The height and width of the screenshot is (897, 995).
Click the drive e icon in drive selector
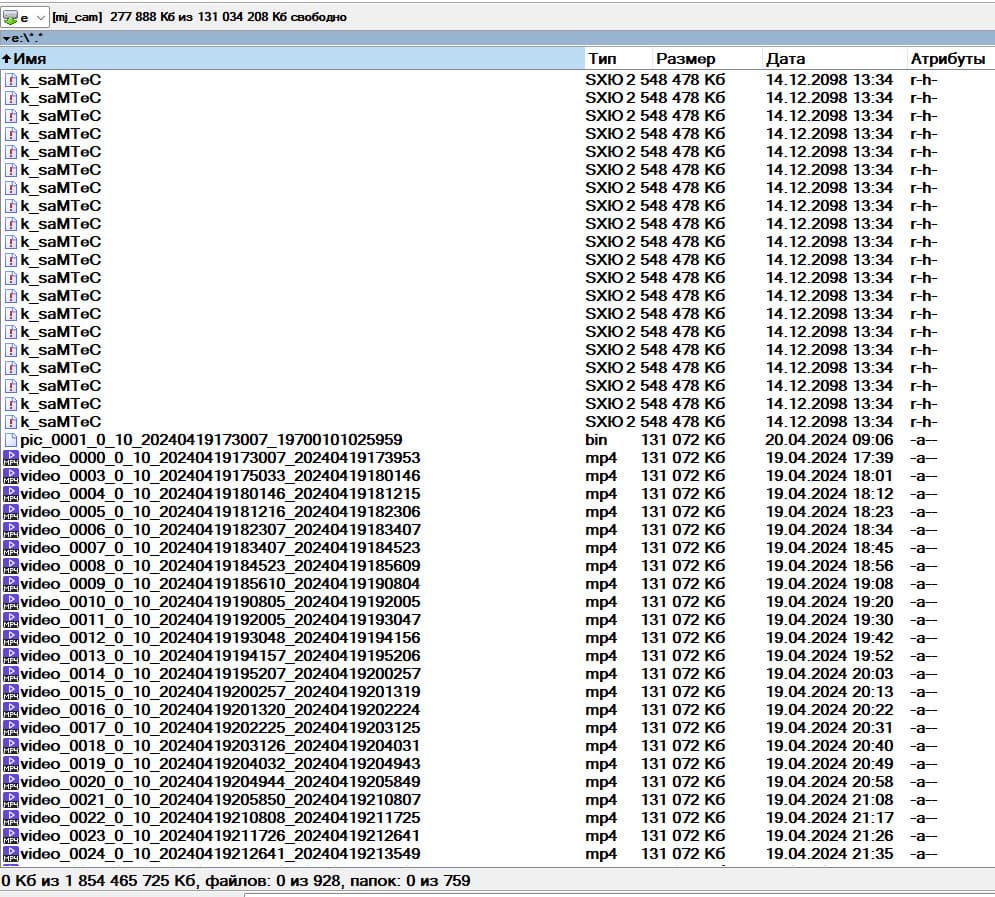click(10, 18)
